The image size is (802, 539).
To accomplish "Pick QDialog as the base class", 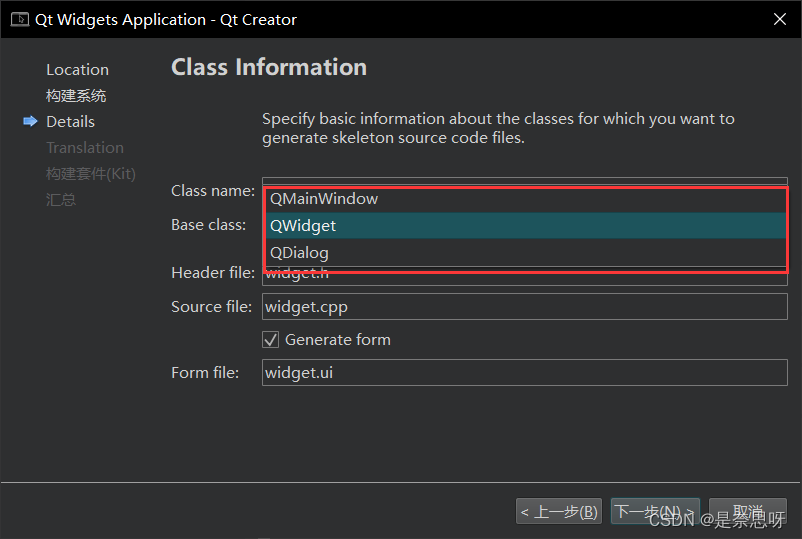I will pos(526,253).
